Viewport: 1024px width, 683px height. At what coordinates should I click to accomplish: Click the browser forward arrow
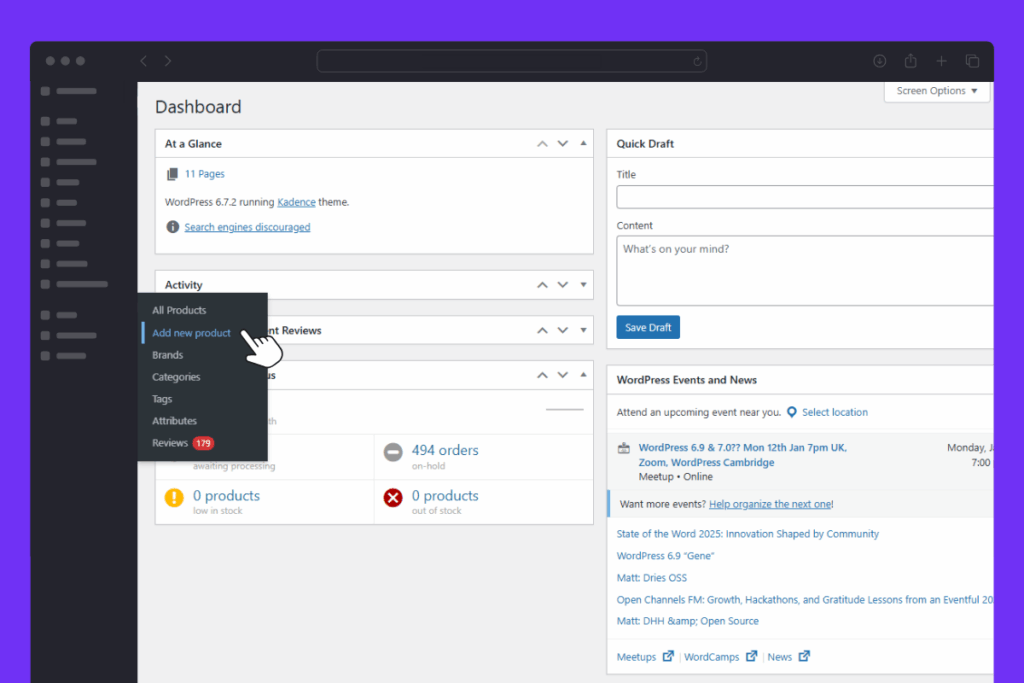(167, 61)
